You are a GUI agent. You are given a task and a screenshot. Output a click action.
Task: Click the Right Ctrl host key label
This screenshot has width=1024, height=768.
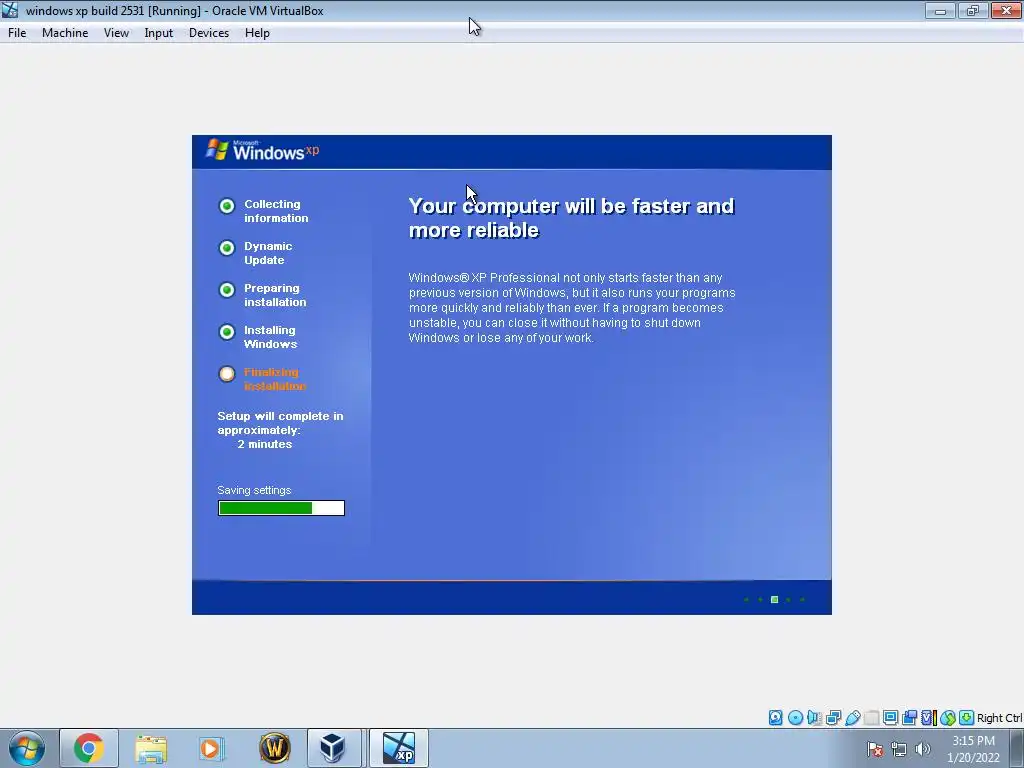point(999,718)
